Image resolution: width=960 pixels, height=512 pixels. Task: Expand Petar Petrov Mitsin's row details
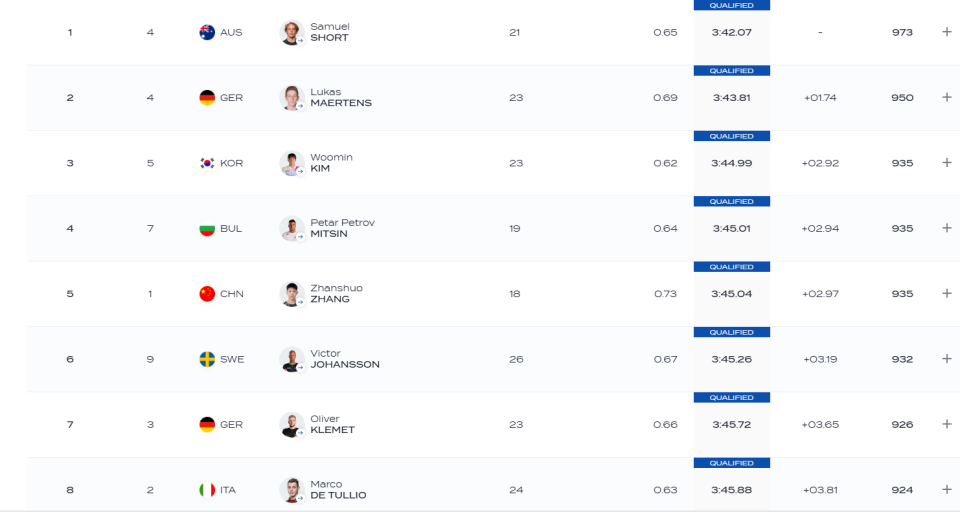(x=947, y=228)
